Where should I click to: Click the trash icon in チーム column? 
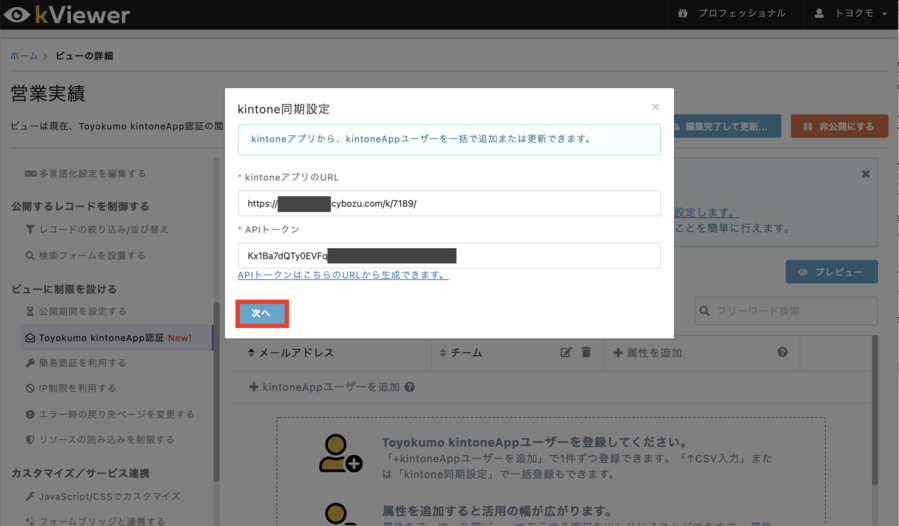tap(586, 352)
